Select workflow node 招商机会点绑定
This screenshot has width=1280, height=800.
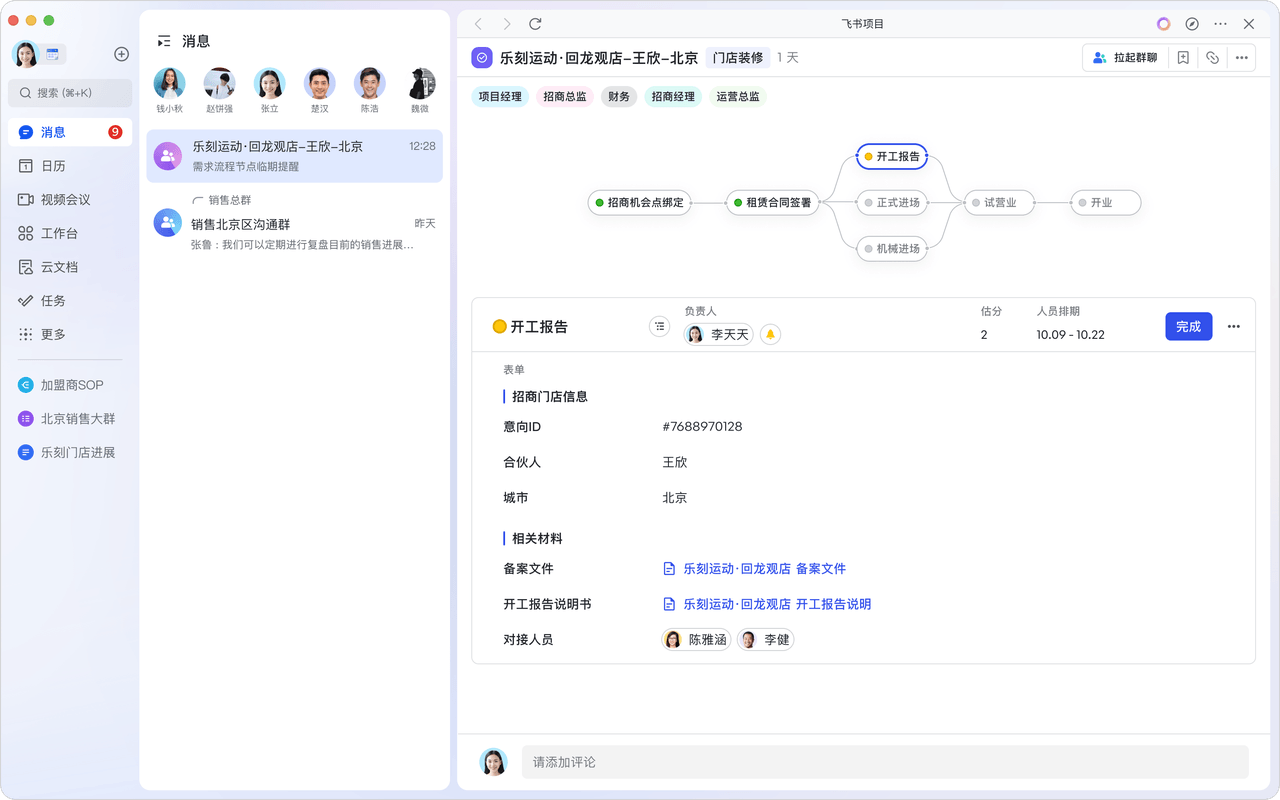(x=640, y=203)
